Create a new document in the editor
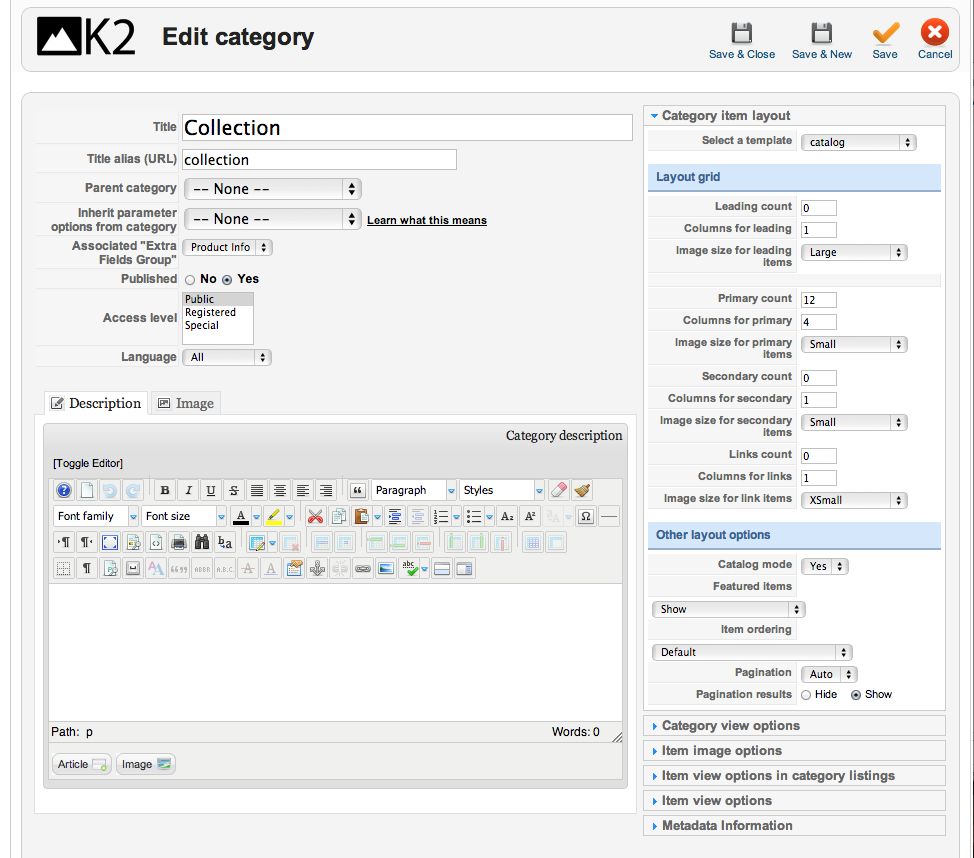The height and width of the screenshot is (858, 974). 87,490
